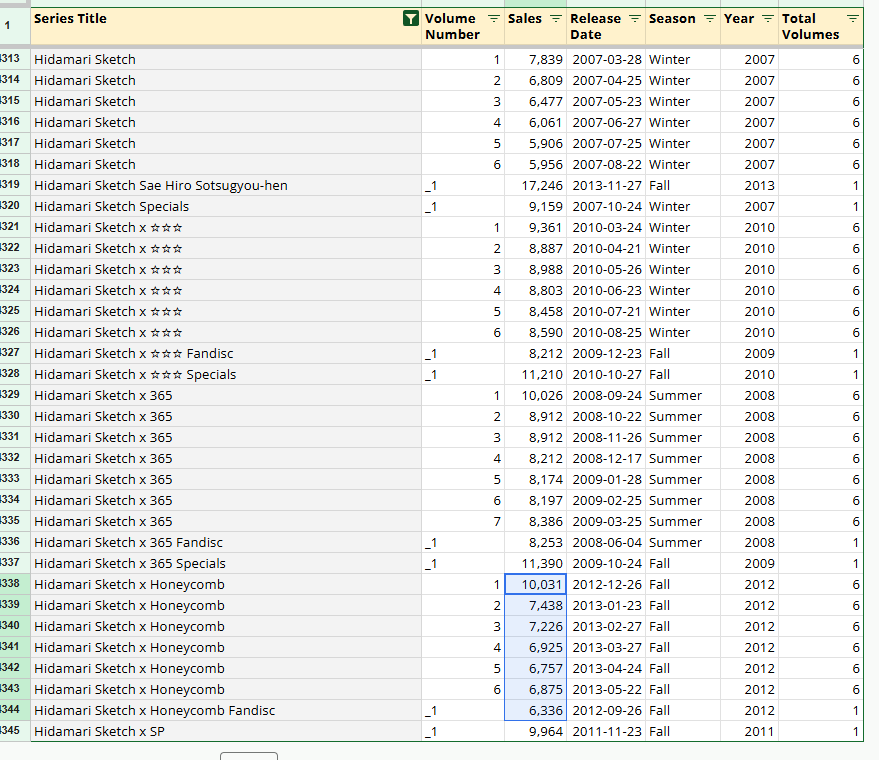Select the Sales cell showing 10,031
This screenshot has height=760, width=879.
pyautogui.click(x=535, y=584)
